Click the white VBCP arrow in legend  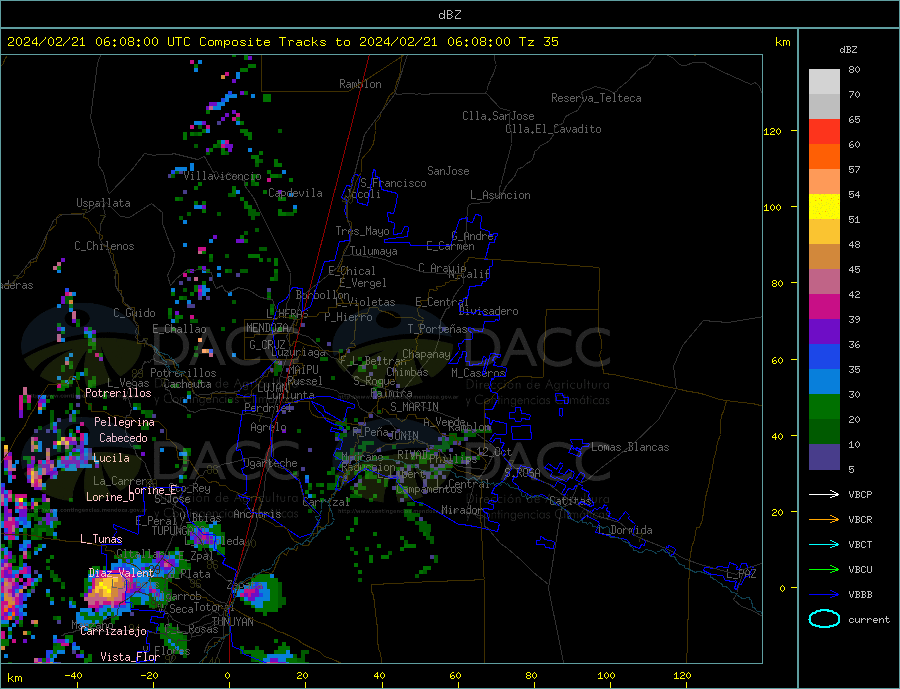coord(824,494)
